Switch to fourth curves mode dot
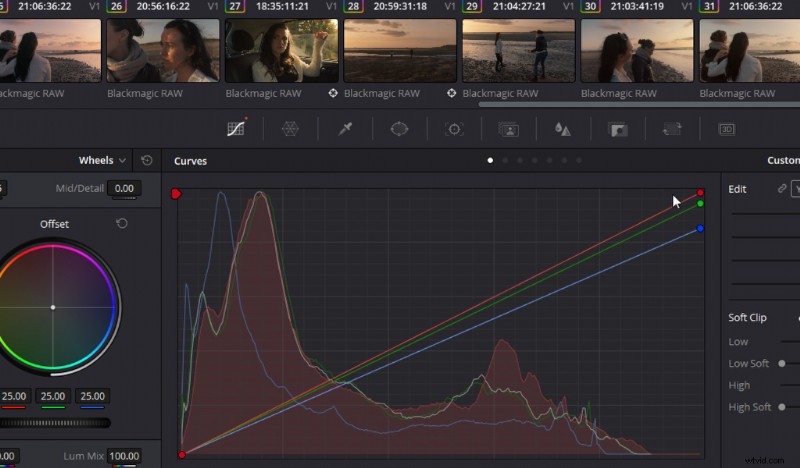 (x=535, y=160)
